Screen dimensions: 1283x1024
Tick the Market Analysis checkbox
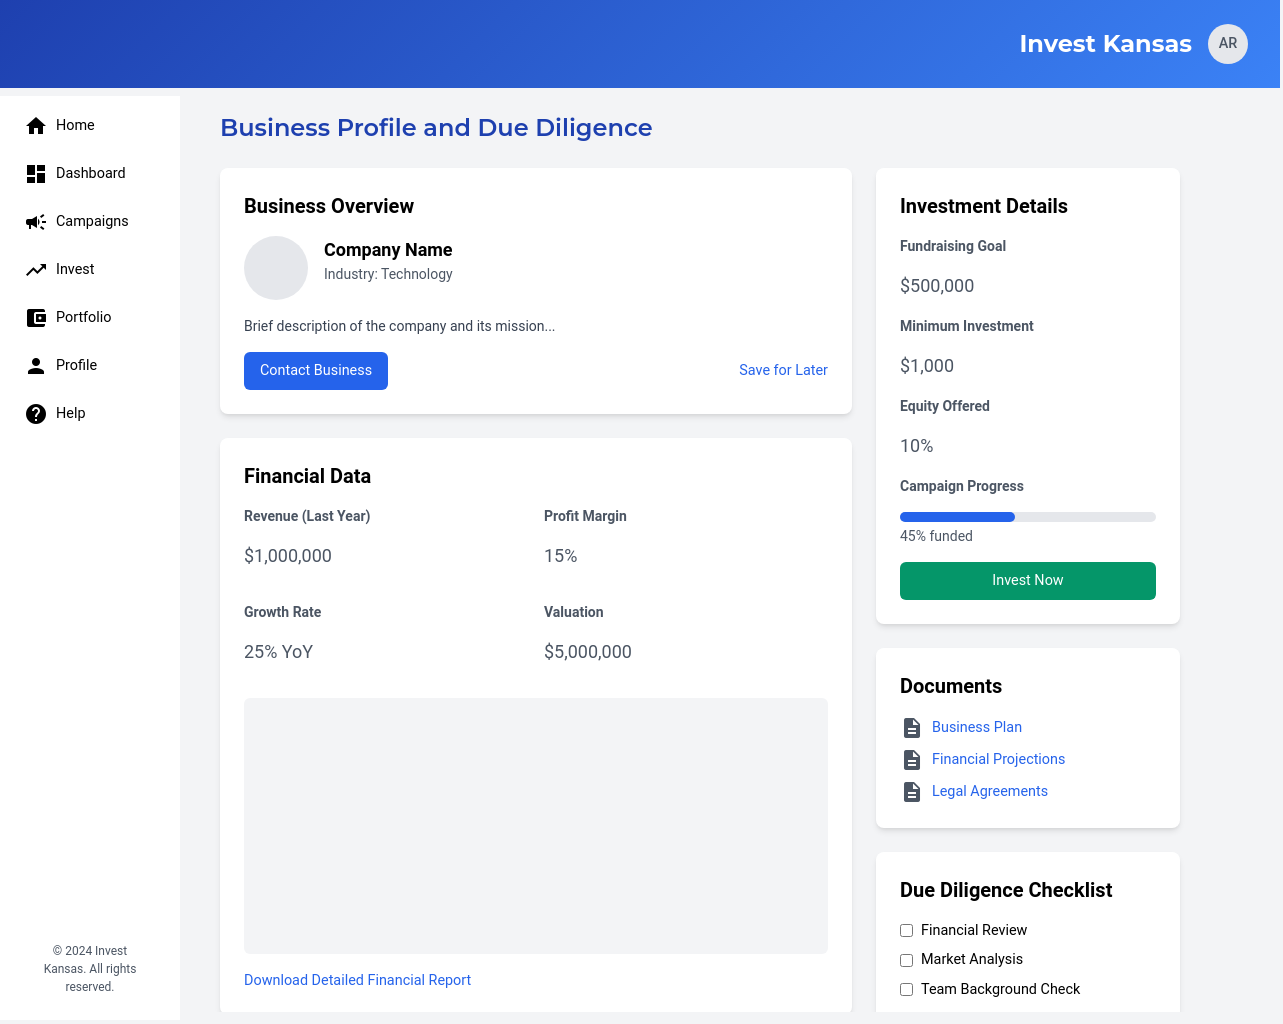click(x=907, y=960)
